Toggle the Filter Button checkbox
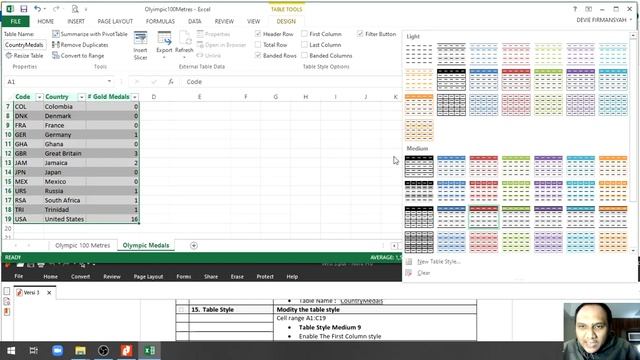This screenshot has width=640, height=360. pos(360,34)
